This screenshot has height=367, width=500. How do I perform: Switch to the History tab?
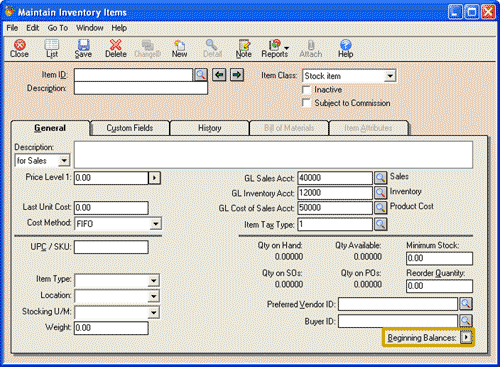point(209,128)
